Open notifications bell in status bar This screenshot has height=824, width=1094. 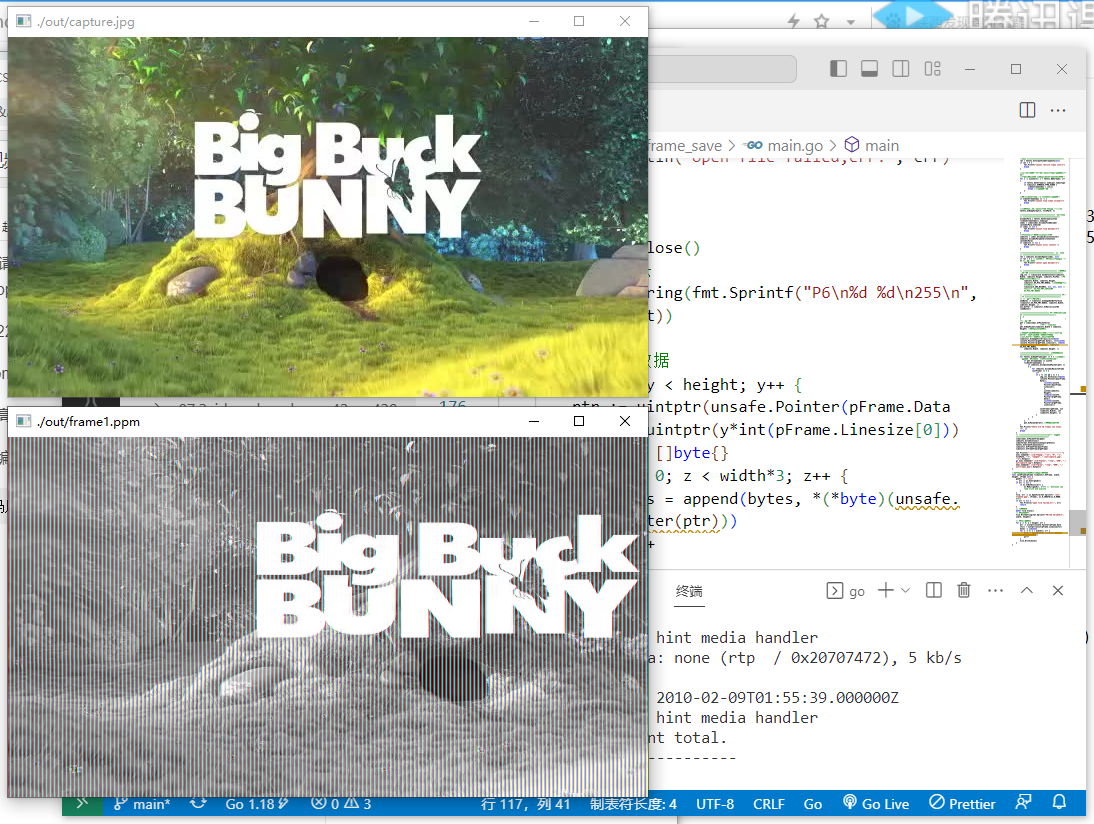(x=1059, y=803)
